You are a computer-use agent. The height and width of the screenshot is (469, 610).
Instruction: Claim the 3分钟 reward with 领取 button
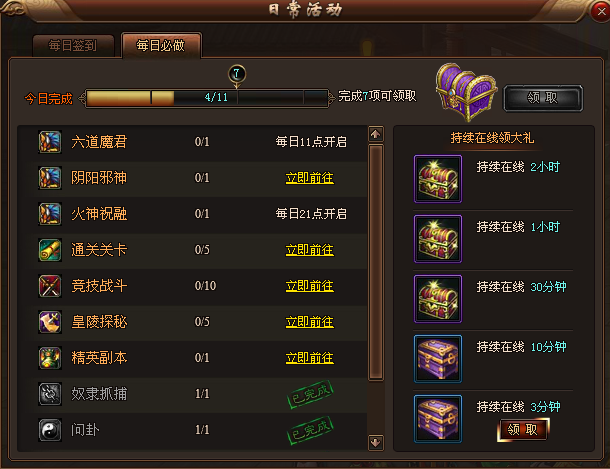(522, 430)
